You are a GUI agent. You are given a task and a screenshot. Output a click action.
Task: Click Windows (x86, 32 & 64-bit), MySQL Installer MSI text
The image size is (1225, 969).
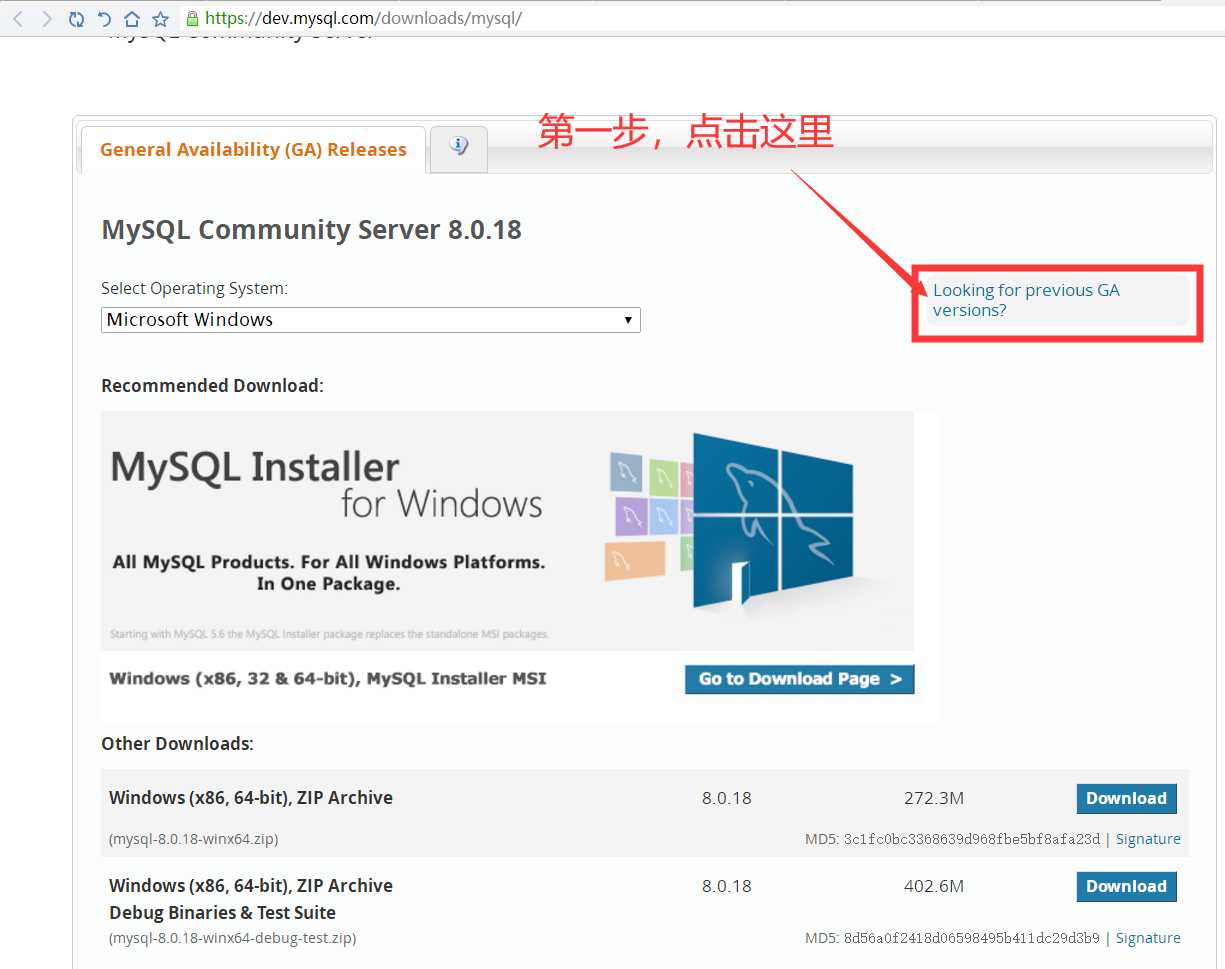coord(328,678)
